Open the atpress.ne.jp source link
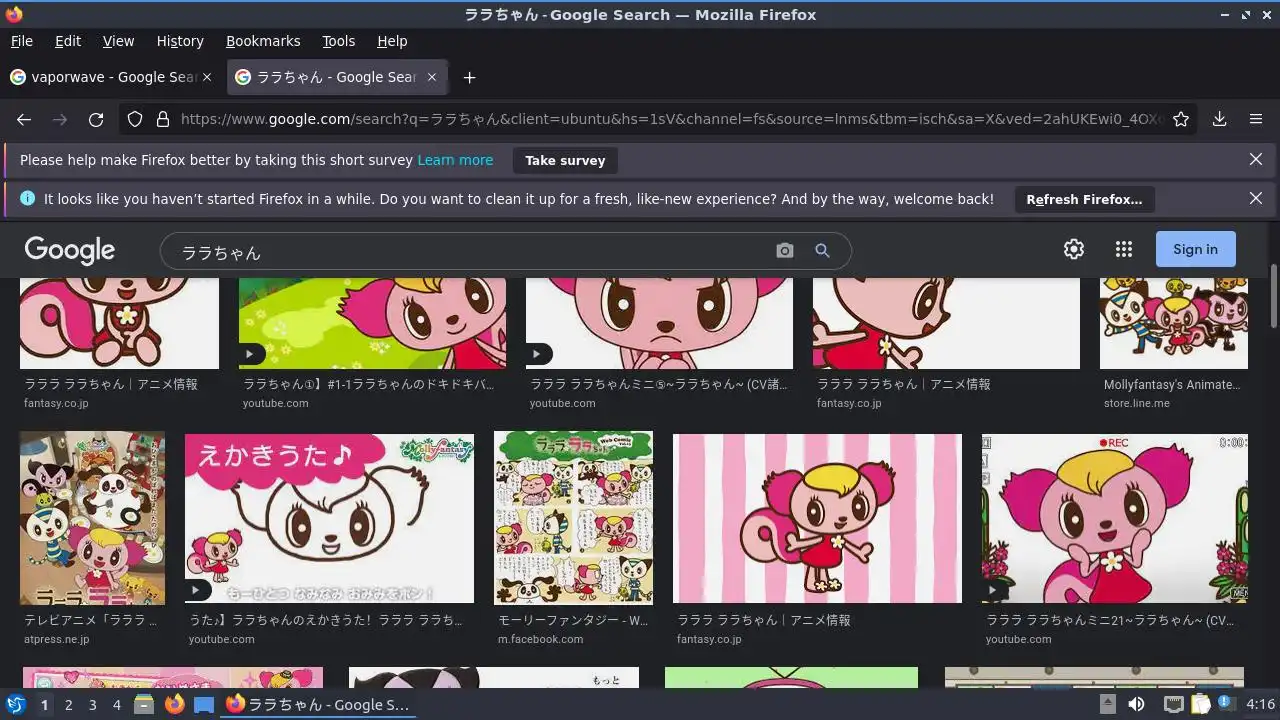 (57, 639)
